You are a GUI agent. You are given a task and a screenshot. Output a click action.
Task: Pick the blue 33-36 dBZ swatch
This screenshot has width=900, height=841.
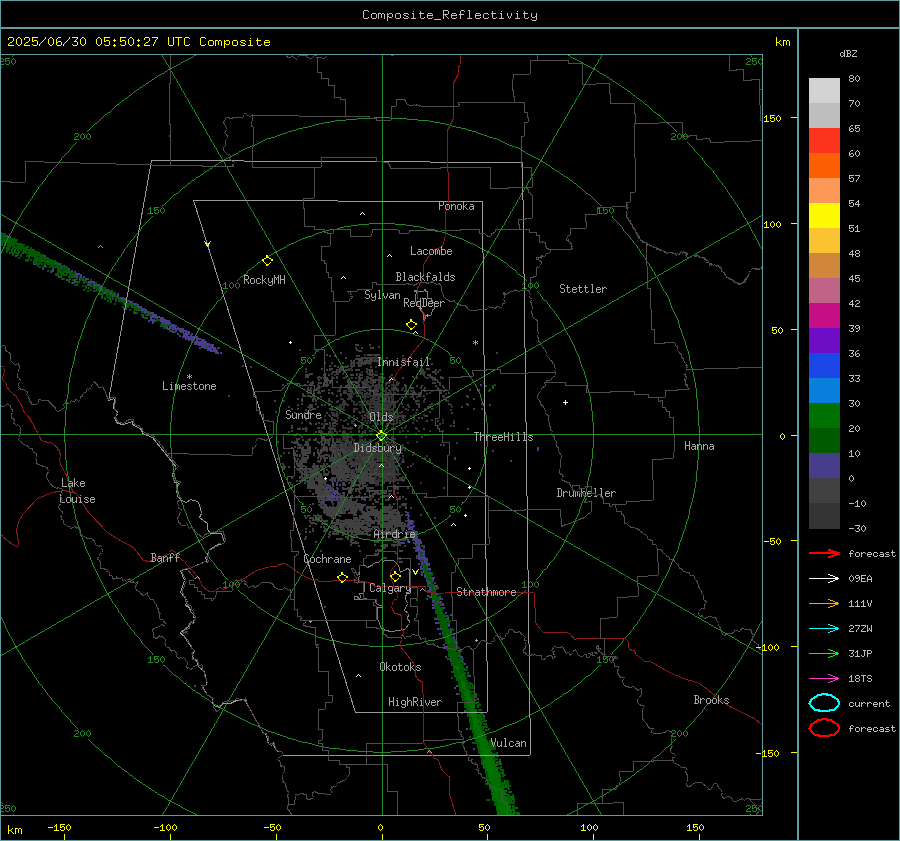(824, 366)
